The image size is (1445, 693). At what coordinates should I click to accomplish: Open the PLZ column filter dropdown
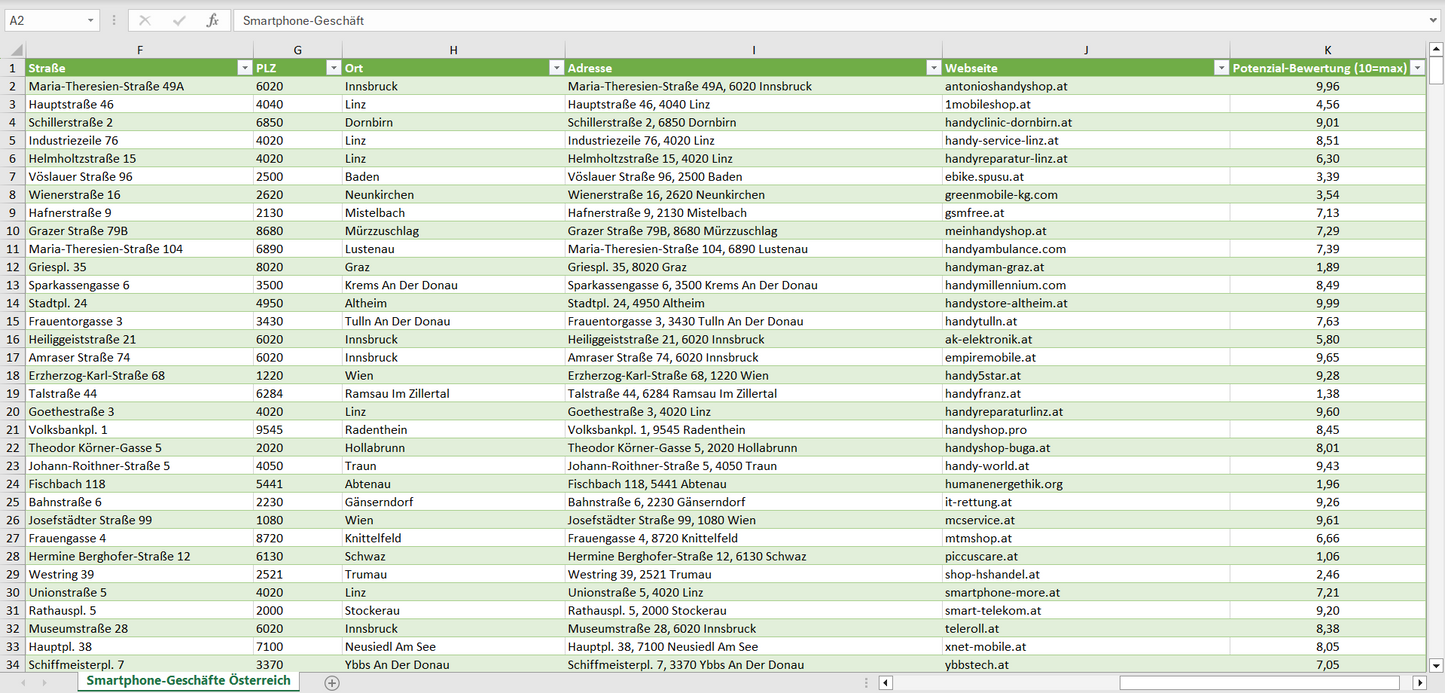[x=333, y=68]
